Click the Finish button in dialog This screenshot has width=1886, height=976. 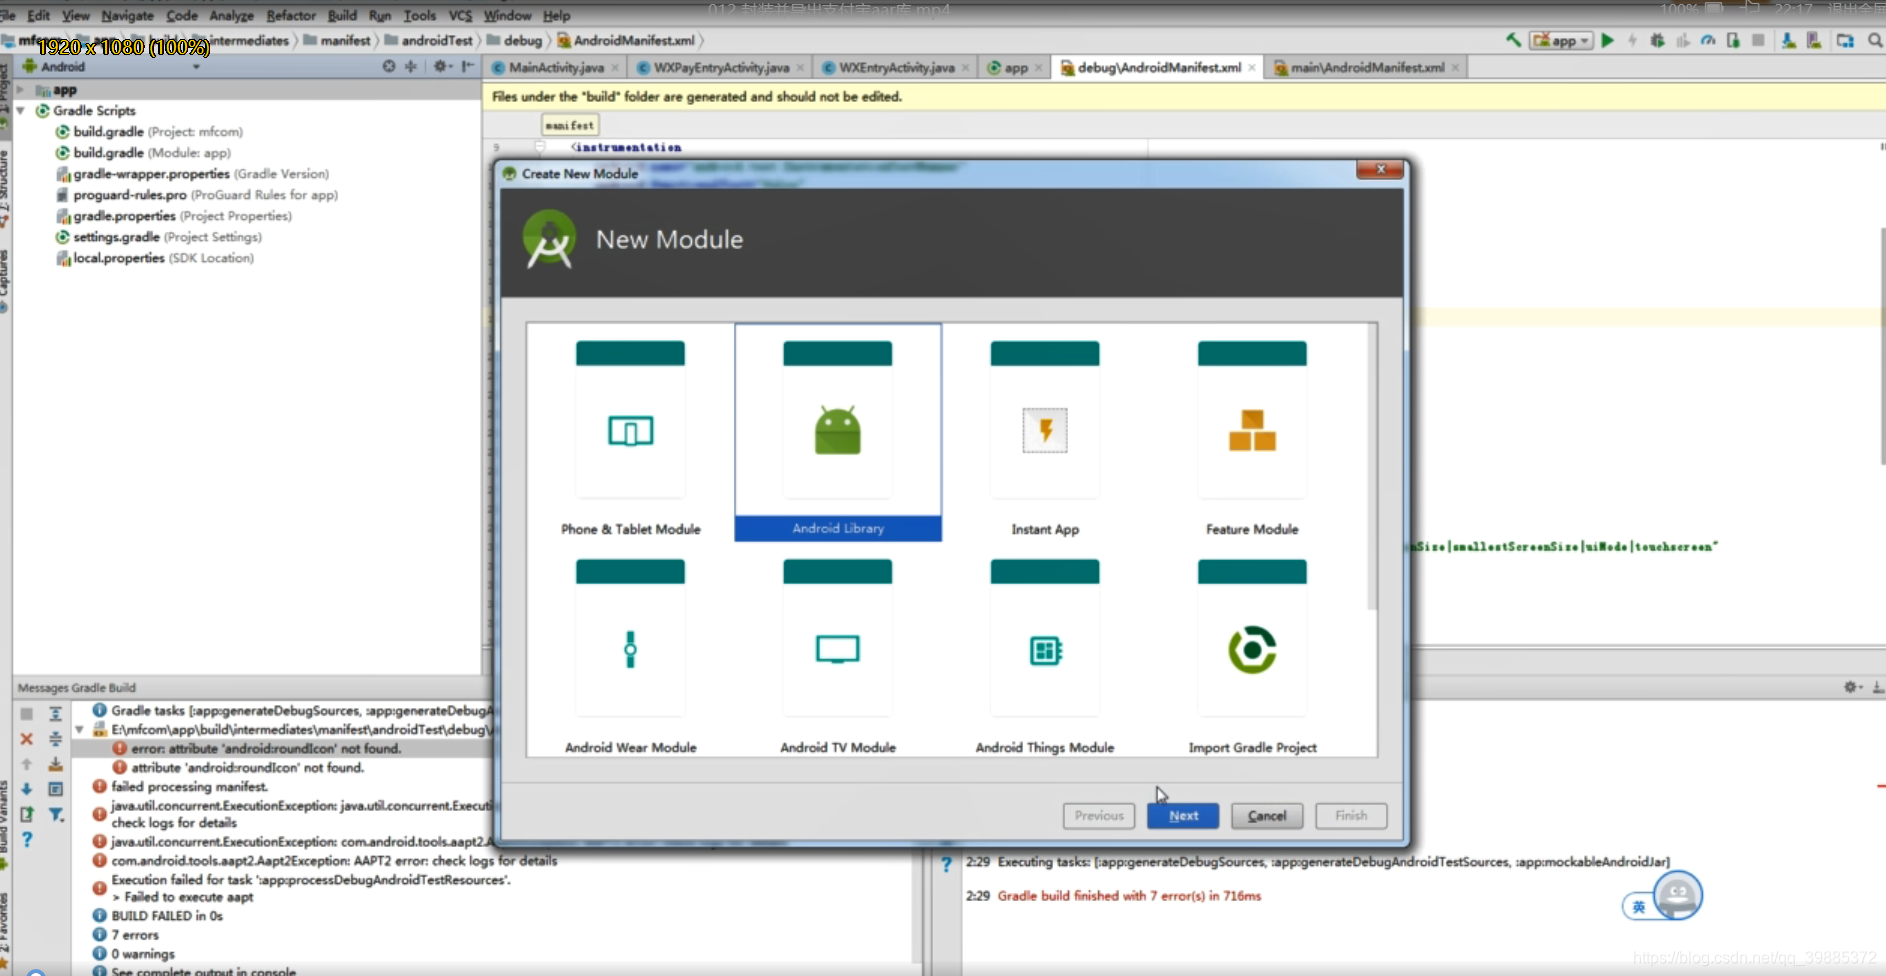click(x=1351, y=816)
